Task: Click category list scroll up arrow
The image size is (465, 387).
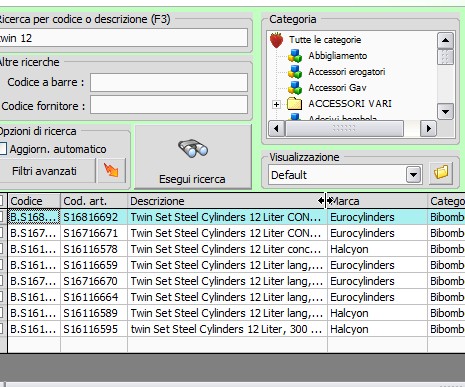Action: tap(445, 40)
